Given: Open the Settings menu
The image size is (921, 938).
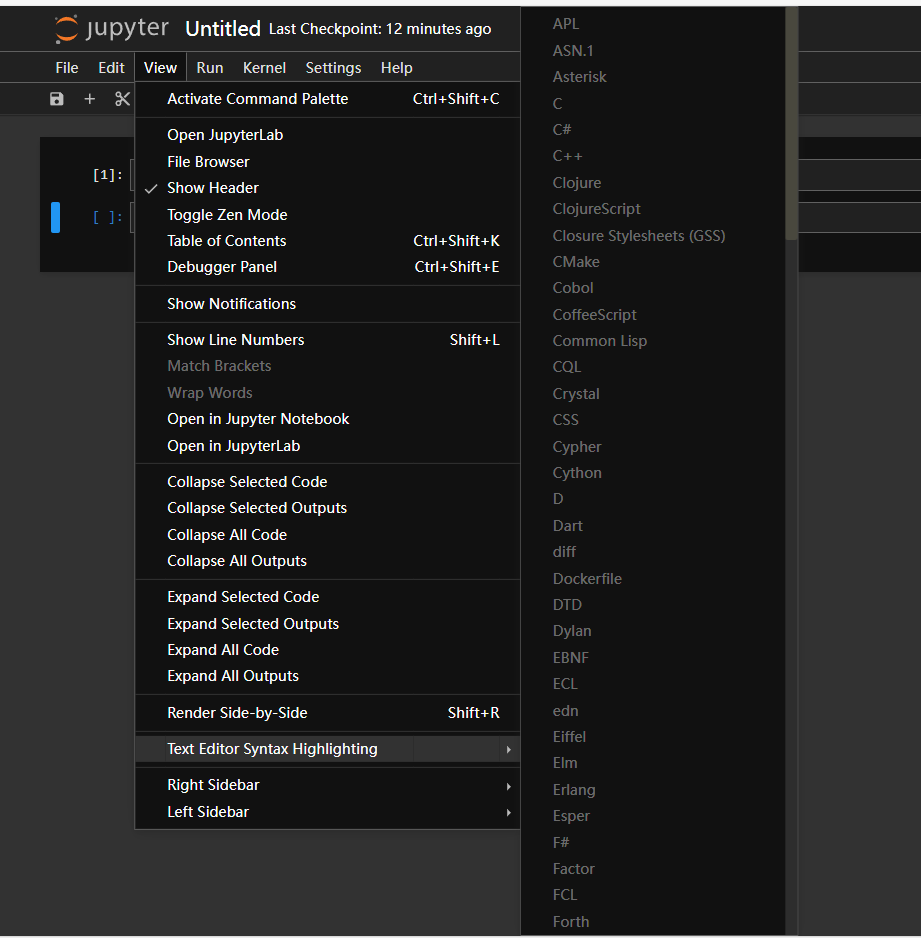Looking at the screenshot, I should coord(333,68).
